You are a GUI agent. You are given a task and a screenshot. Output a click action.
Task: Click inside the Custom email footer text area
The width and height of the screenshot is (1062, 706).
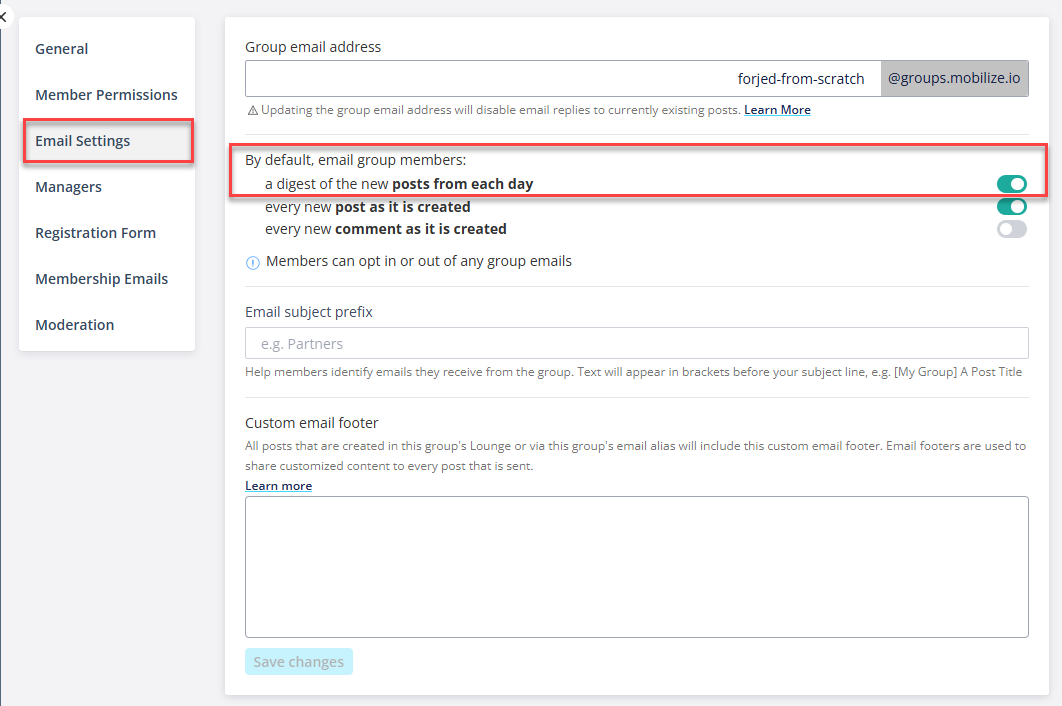point(636,566)
